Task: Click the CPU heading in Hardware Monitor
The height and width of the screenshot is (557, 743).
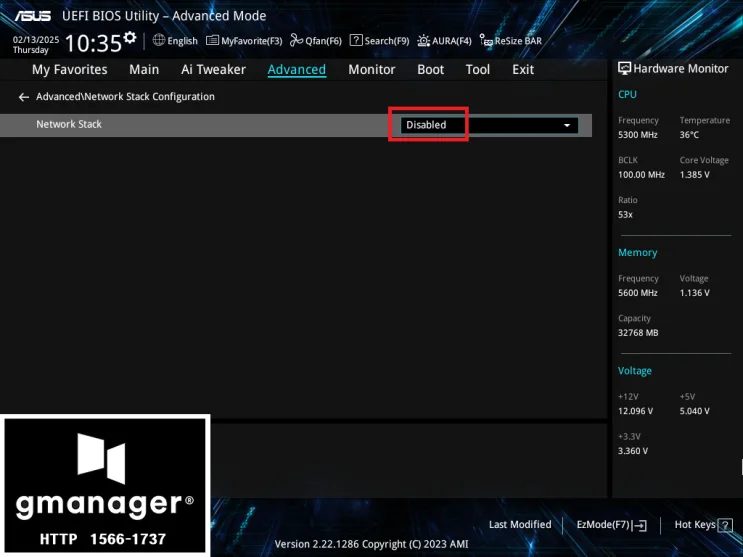Action: click(627, 94)
